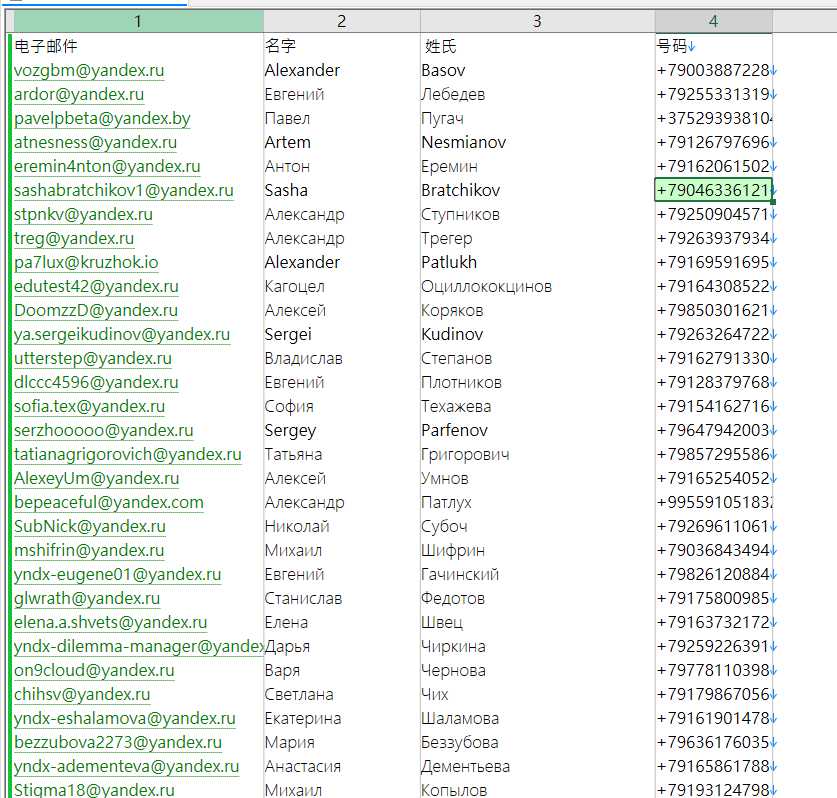Screen dimensions: 837x798
Task: Open the edutest42@yandex.ru email link
Action: pyautogui.click(x=96, y=287)
